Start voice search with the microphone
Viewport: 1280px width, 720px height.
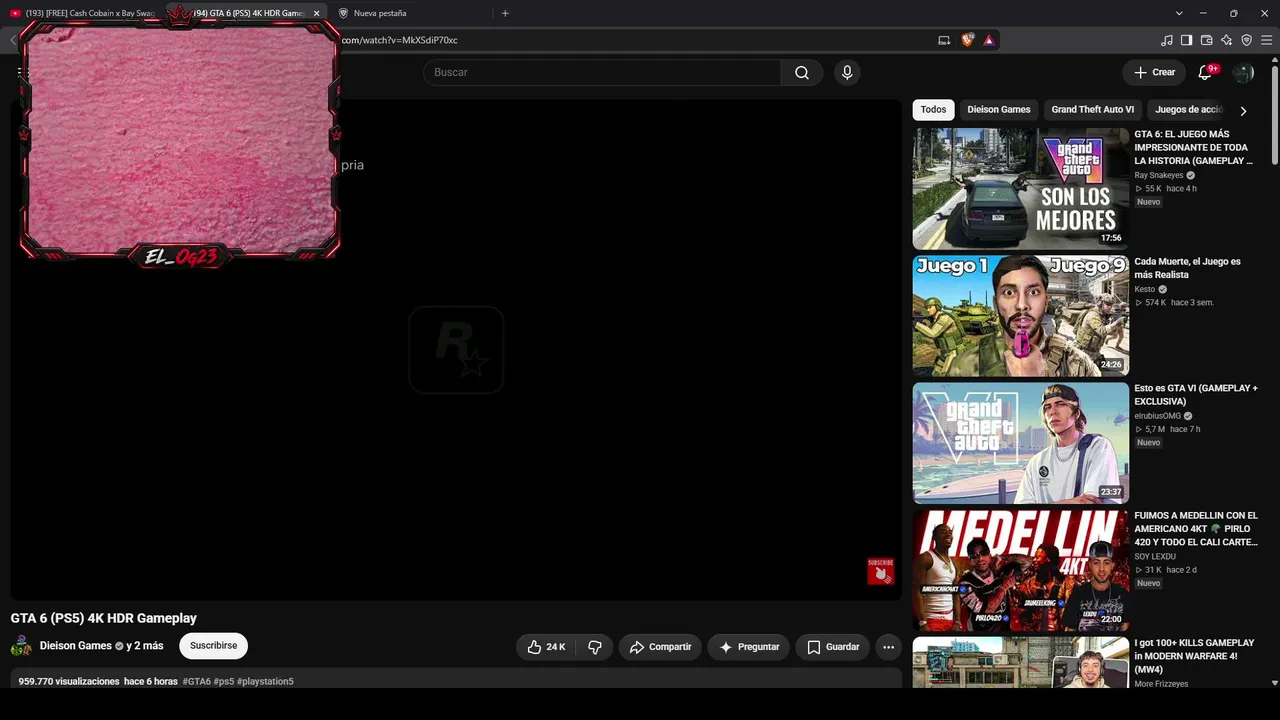847,72
